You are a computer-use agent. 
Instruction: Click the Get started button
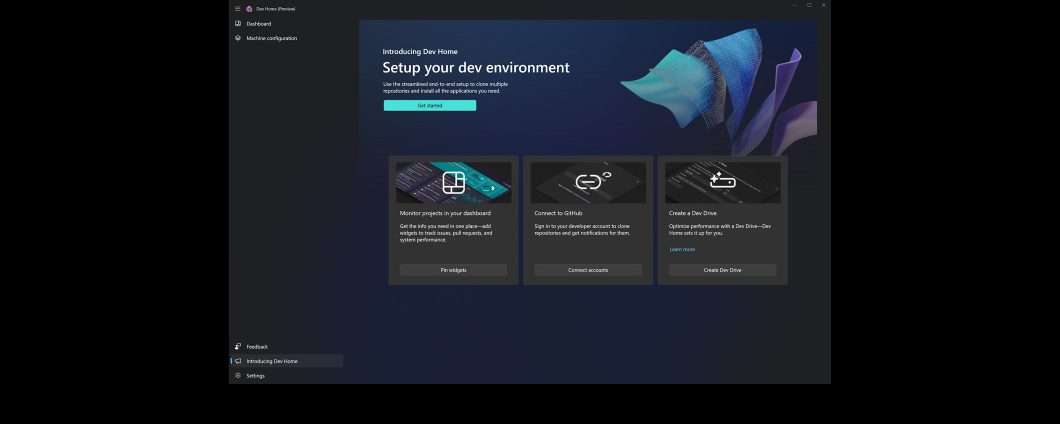(x=430, y=105)
